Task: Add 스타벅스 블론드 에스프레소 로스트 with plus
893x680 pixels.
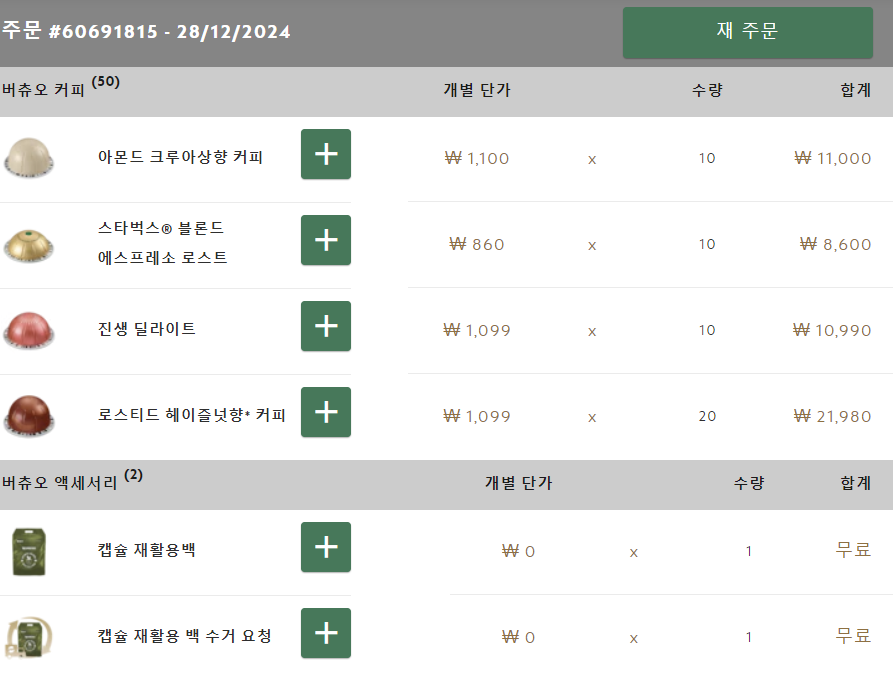Action: pos(326,240)
